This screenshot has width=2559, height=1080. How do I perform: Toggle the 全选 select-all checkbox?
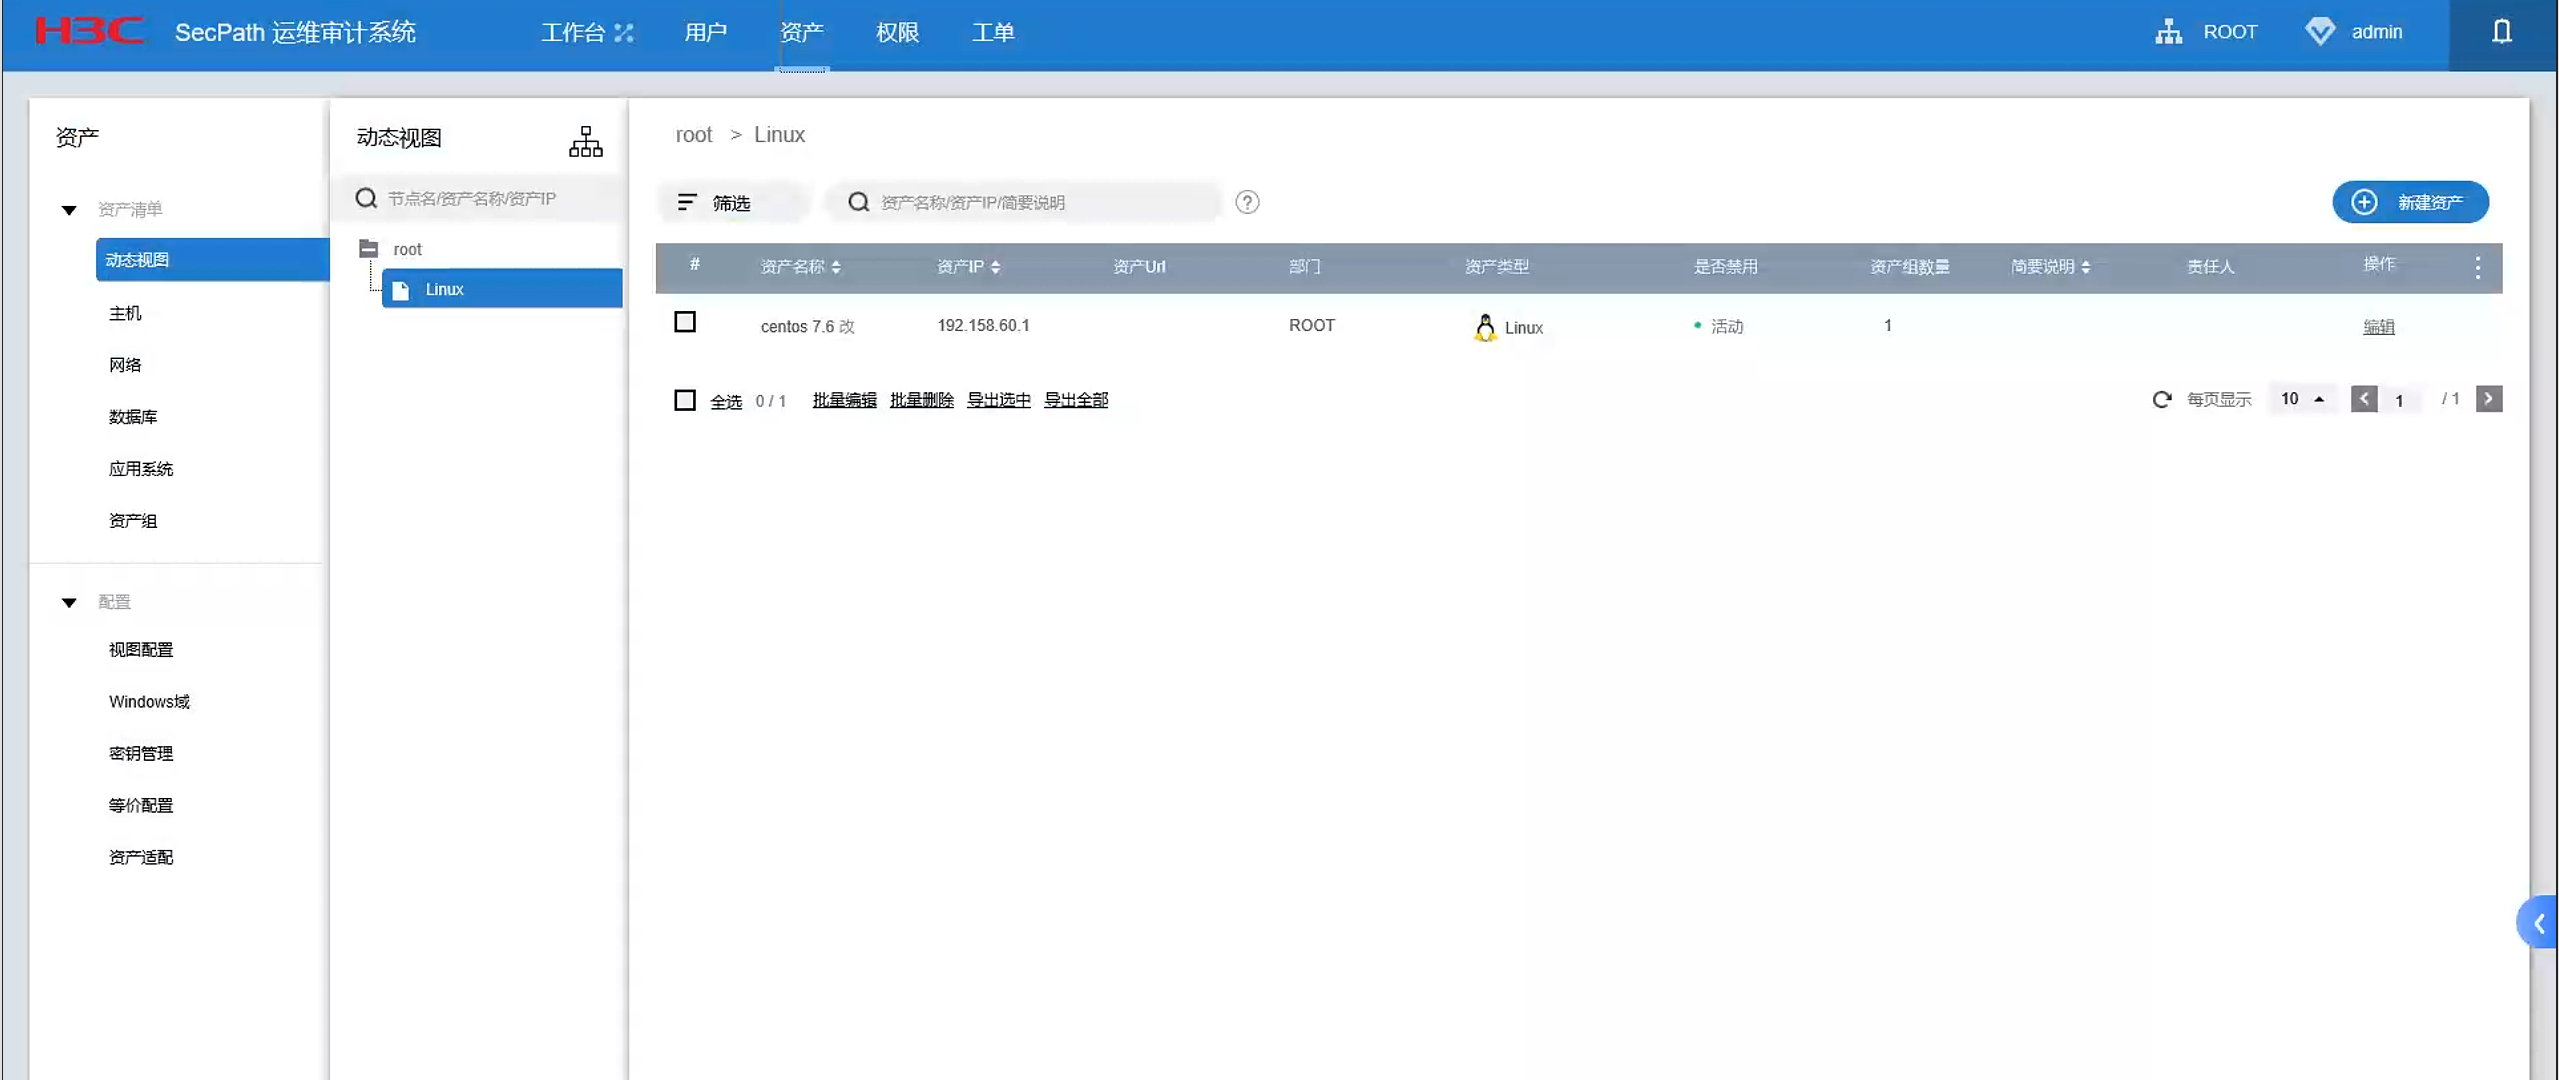[685, 400]
